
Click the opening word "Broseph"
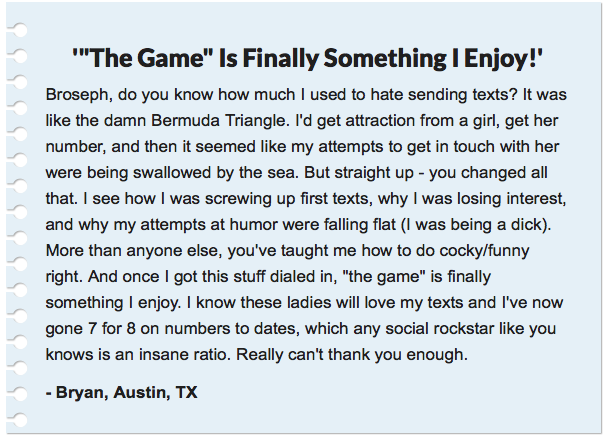79,91
